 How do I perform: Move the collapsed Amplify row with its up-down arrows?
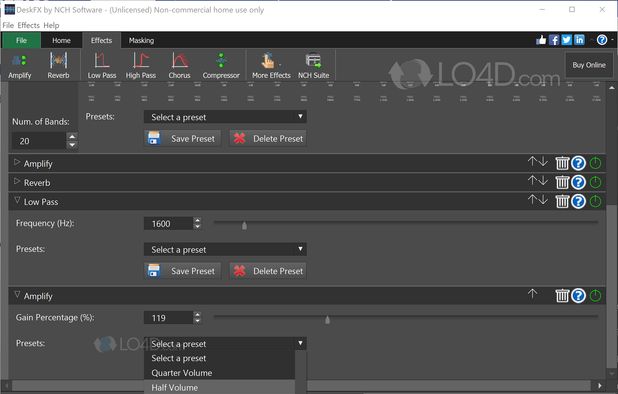[538, 162]
